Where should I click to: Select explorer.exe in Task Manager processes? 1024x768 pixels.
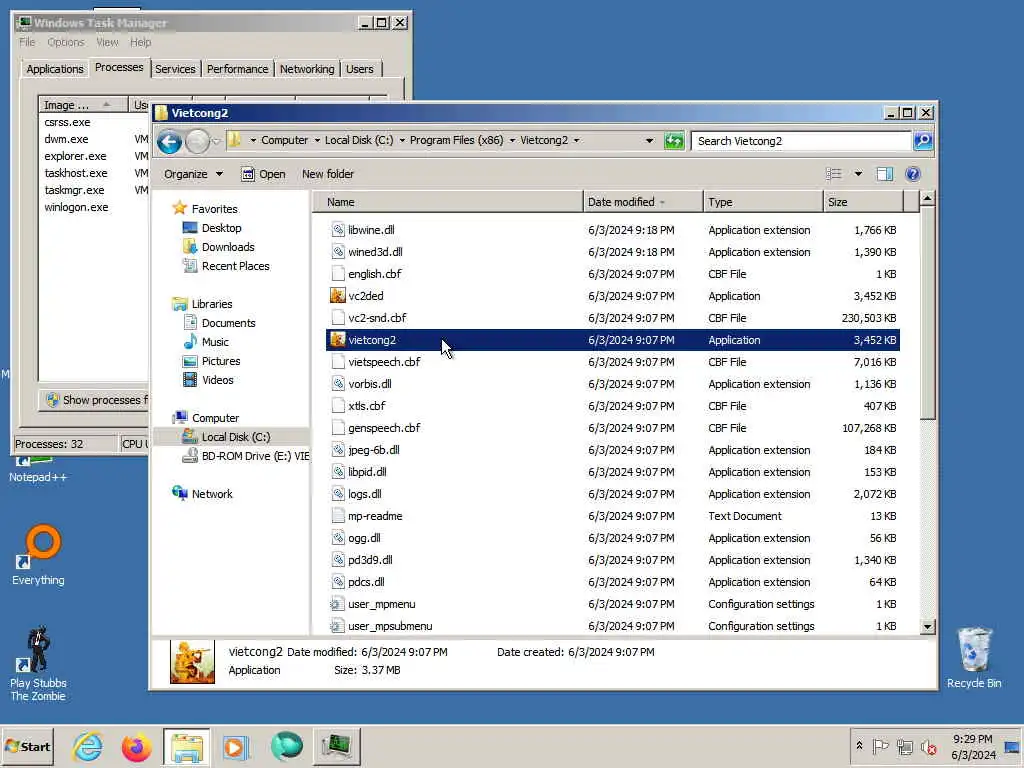point(75,156)
